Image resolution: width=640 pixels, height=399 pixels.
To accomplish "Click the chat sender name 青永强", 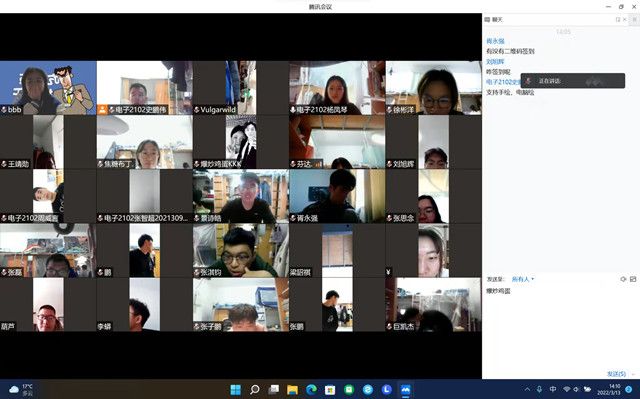I will [496, 41].
